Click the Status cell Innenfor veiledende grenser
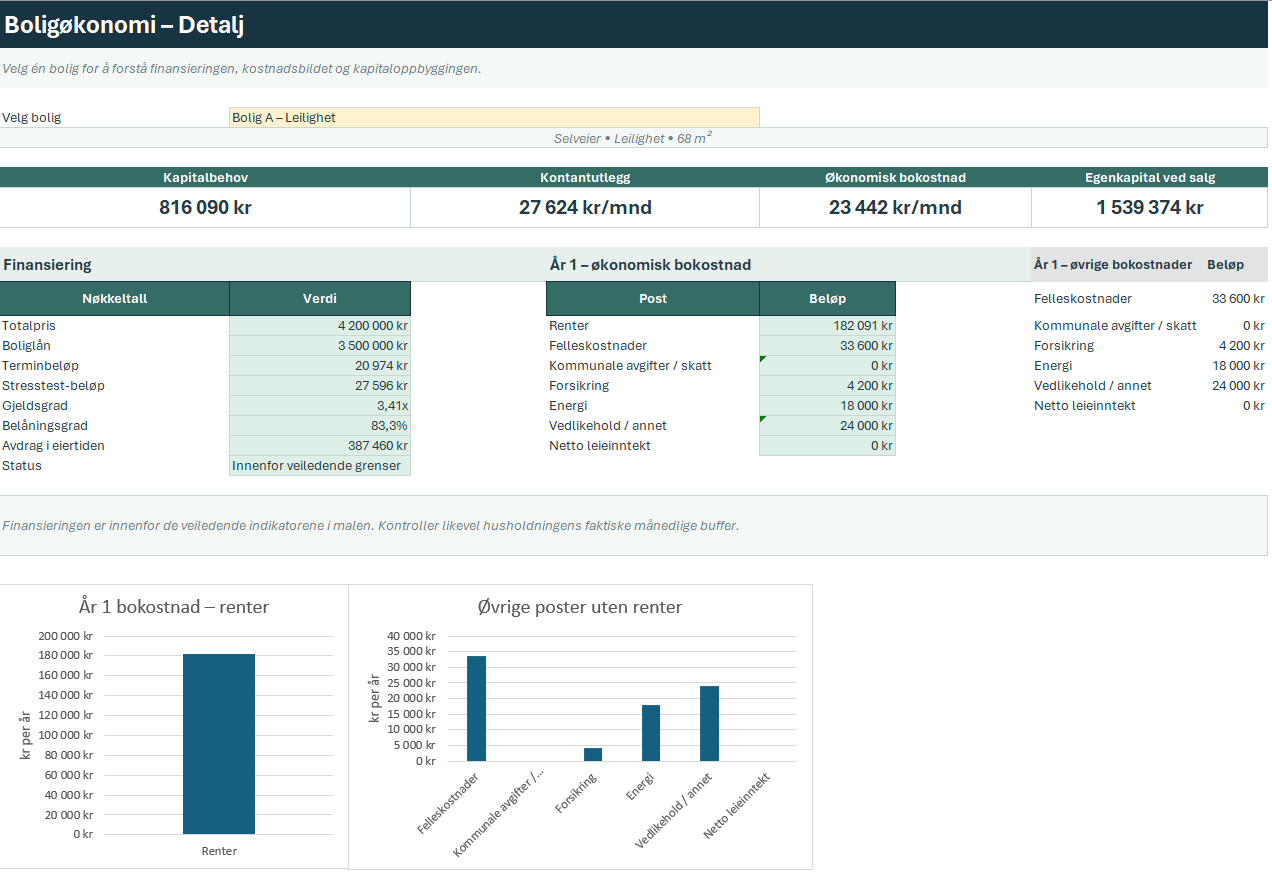Screen dimensions: 1272x872 coord(320,466)
